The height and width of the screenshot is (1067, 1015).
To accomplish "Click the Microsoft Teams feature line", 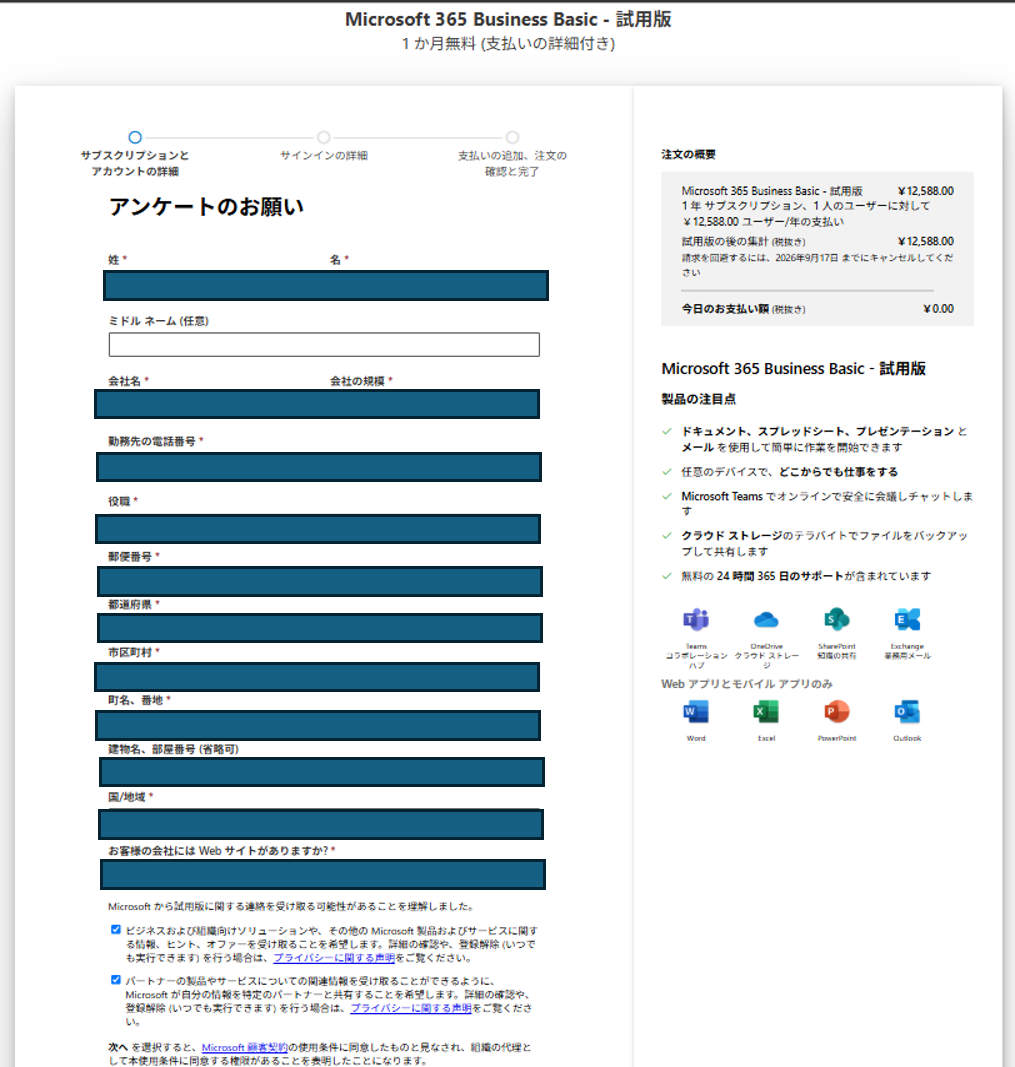I will (x=827, y=504).
